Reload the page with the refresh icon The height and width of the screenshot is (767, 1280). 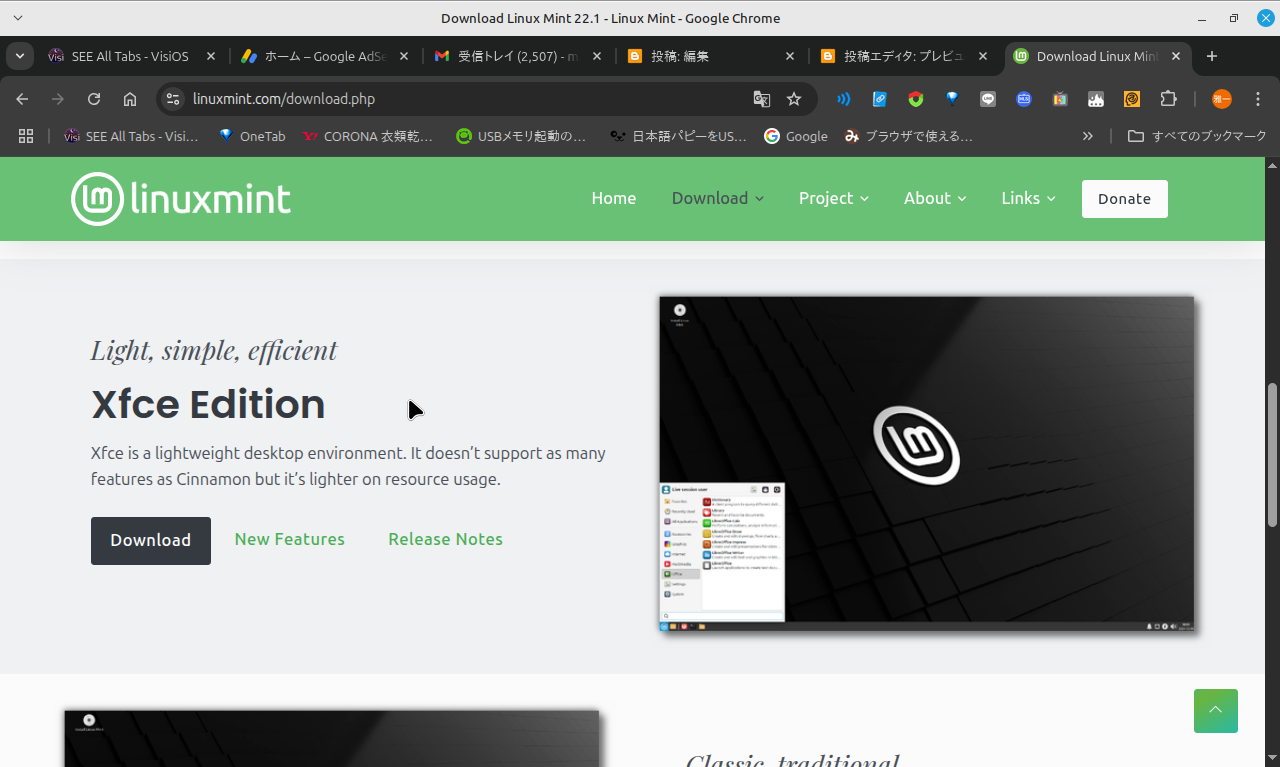click(x=94, y=99)
